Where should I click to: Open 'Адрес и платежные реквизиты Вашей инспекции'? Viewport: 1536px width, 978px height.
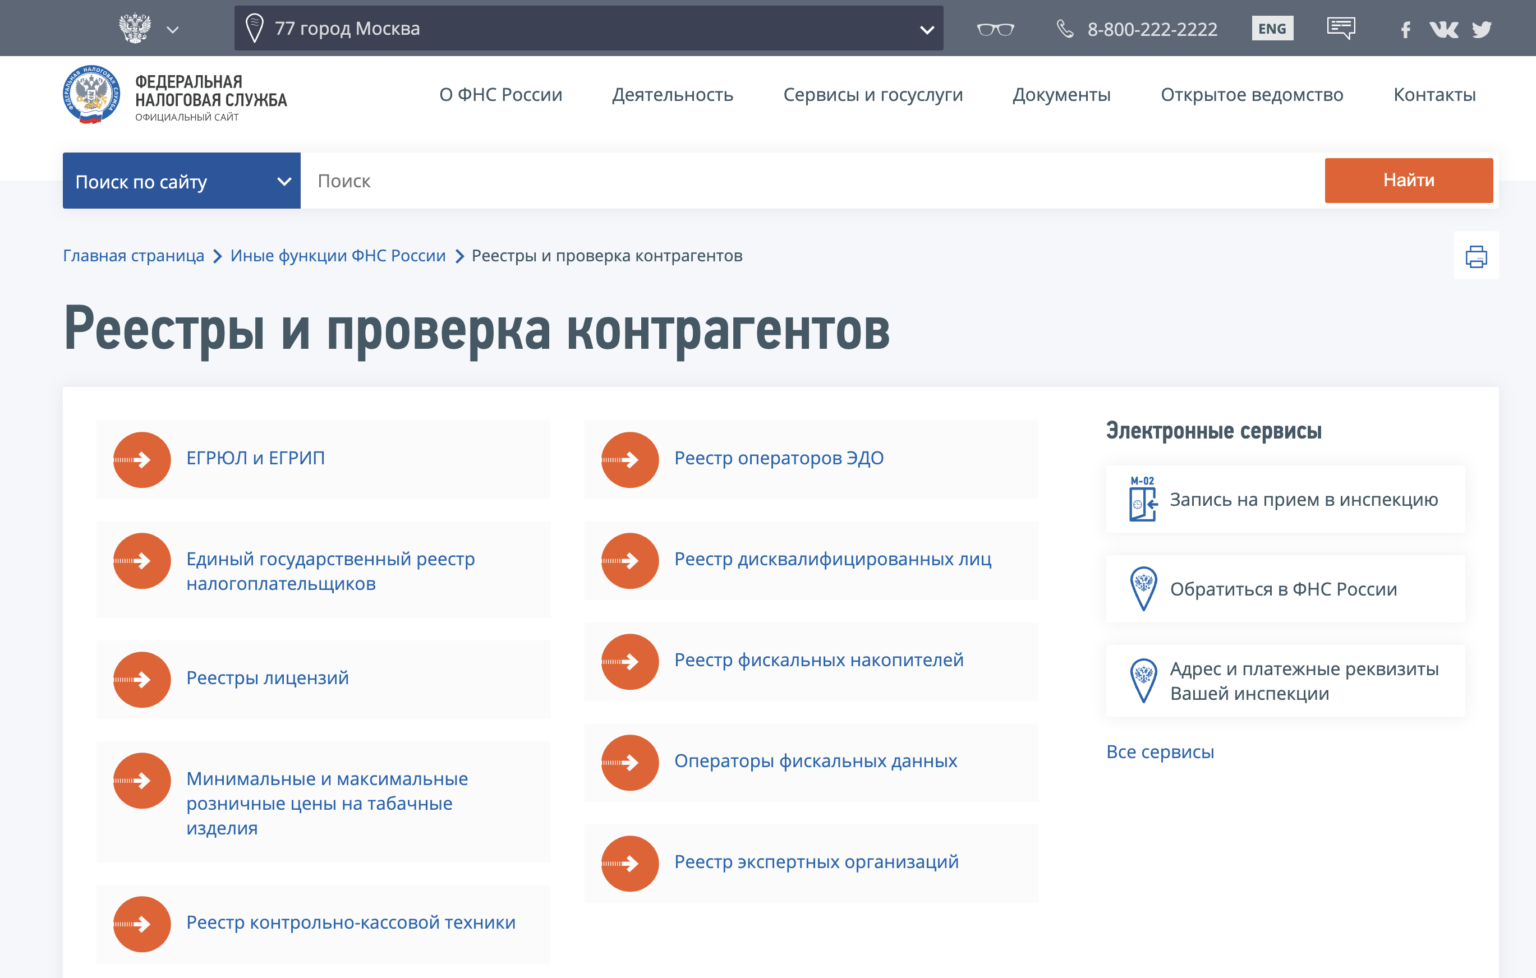(1286, 681)
